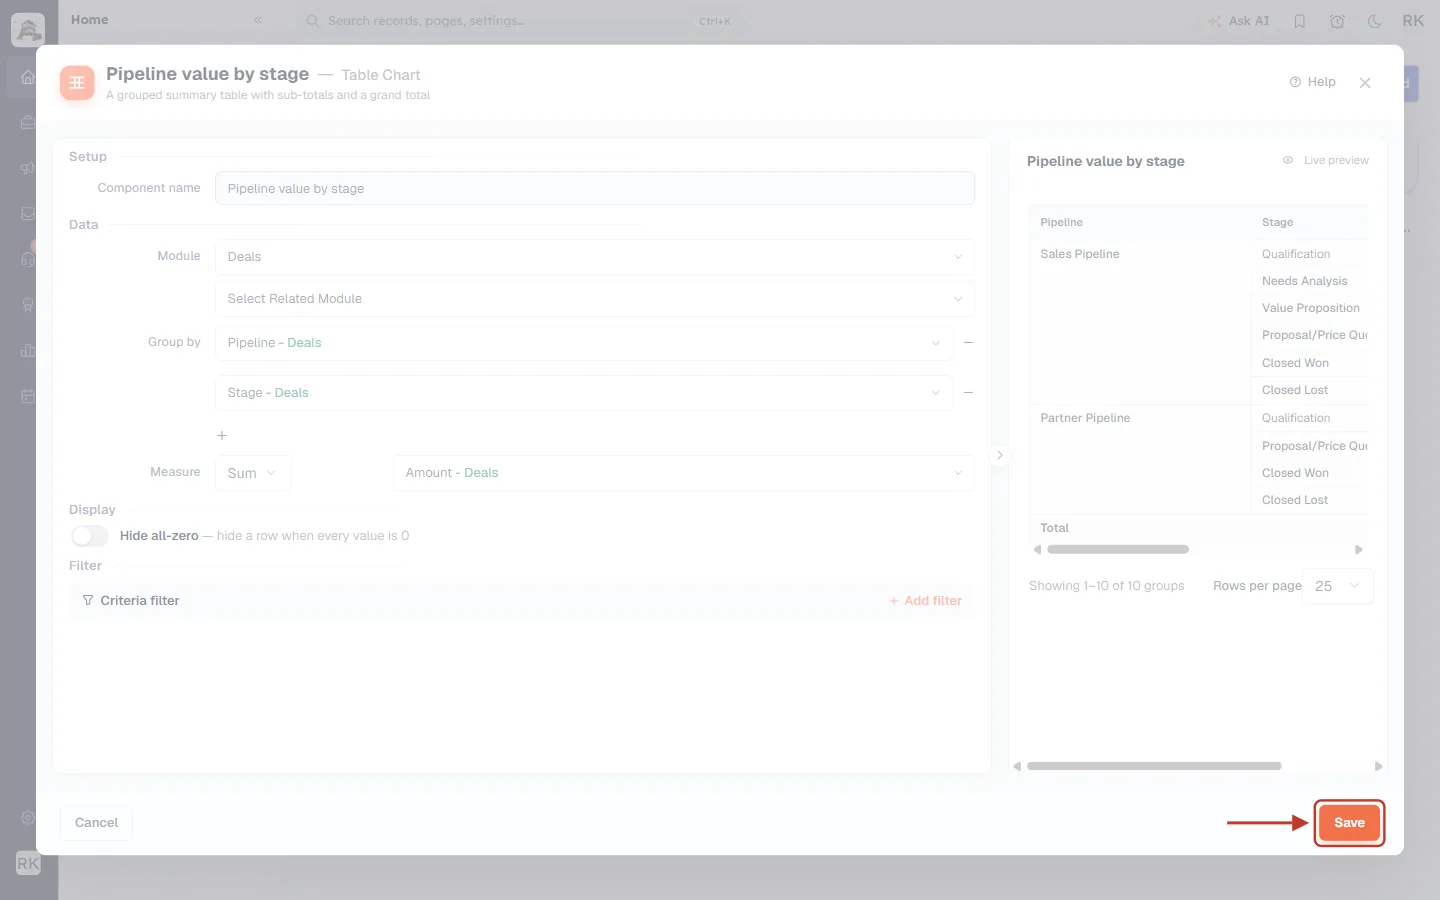Expand the Stage - Deals group-by dropdown
The image size is (1440, 900).
point(584,393)
